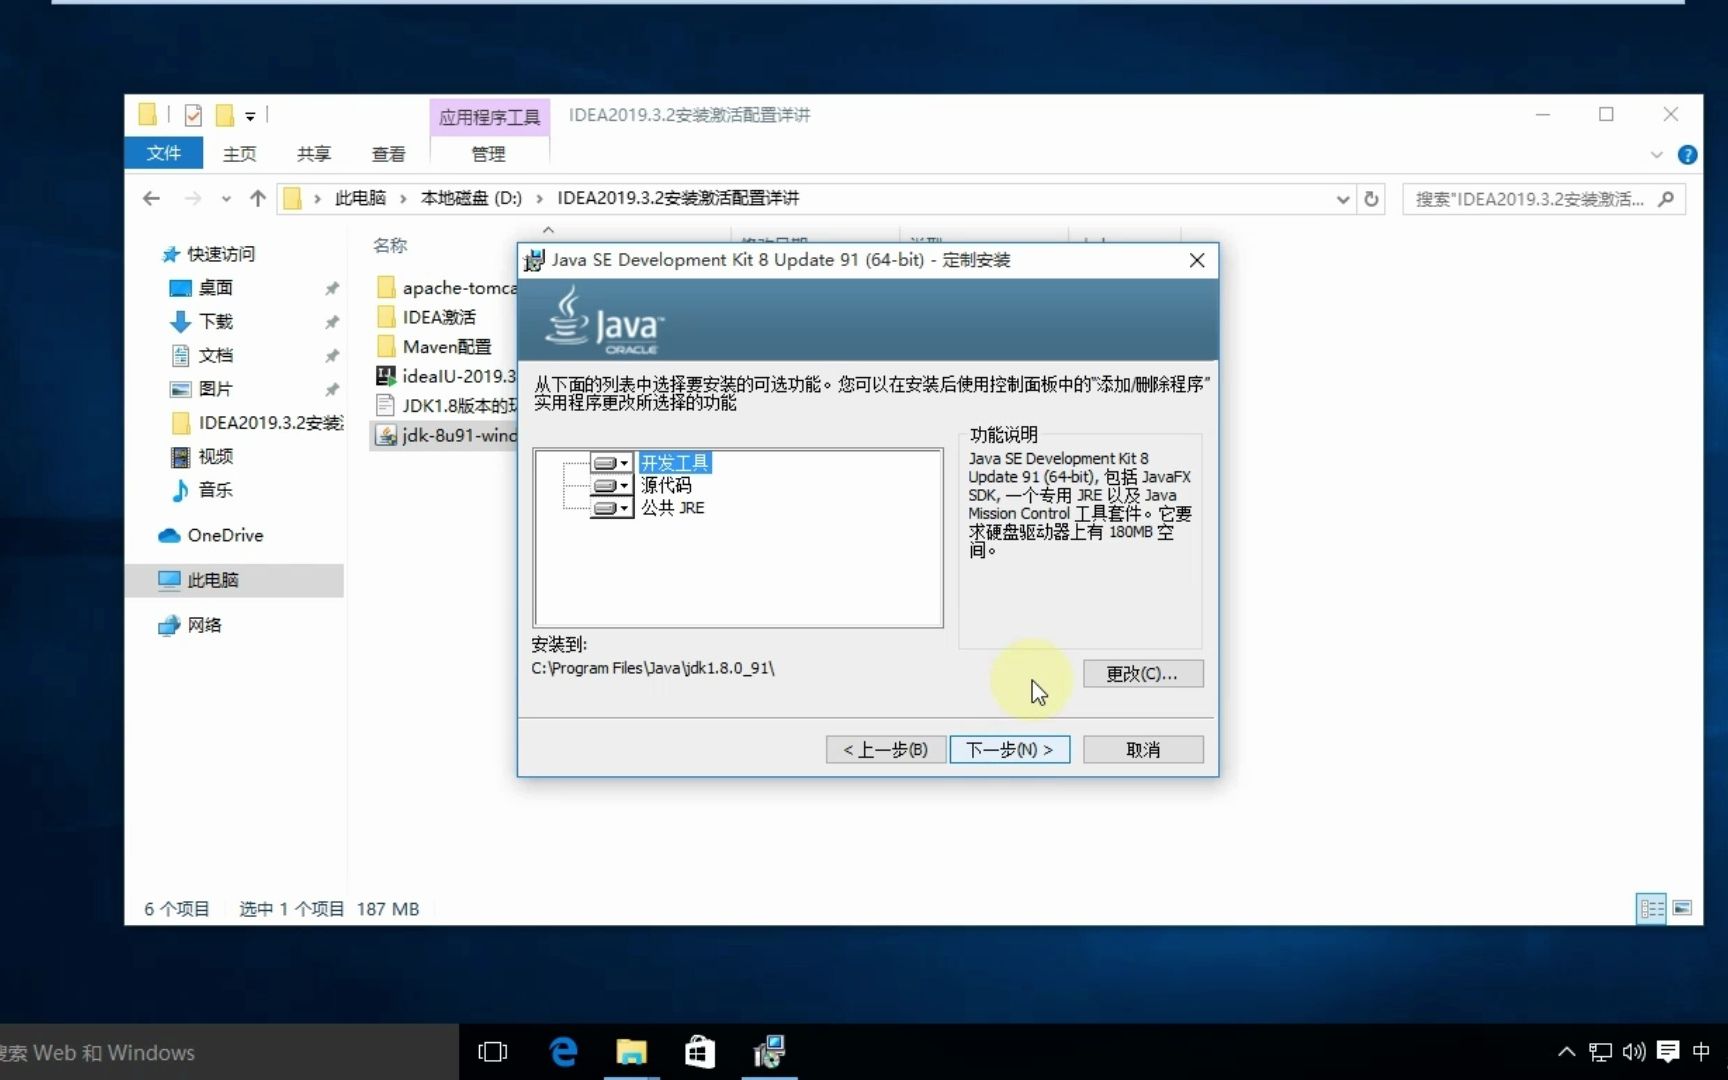
Task: Select the JDK1.8版本 text file
Action: point(446,406)
